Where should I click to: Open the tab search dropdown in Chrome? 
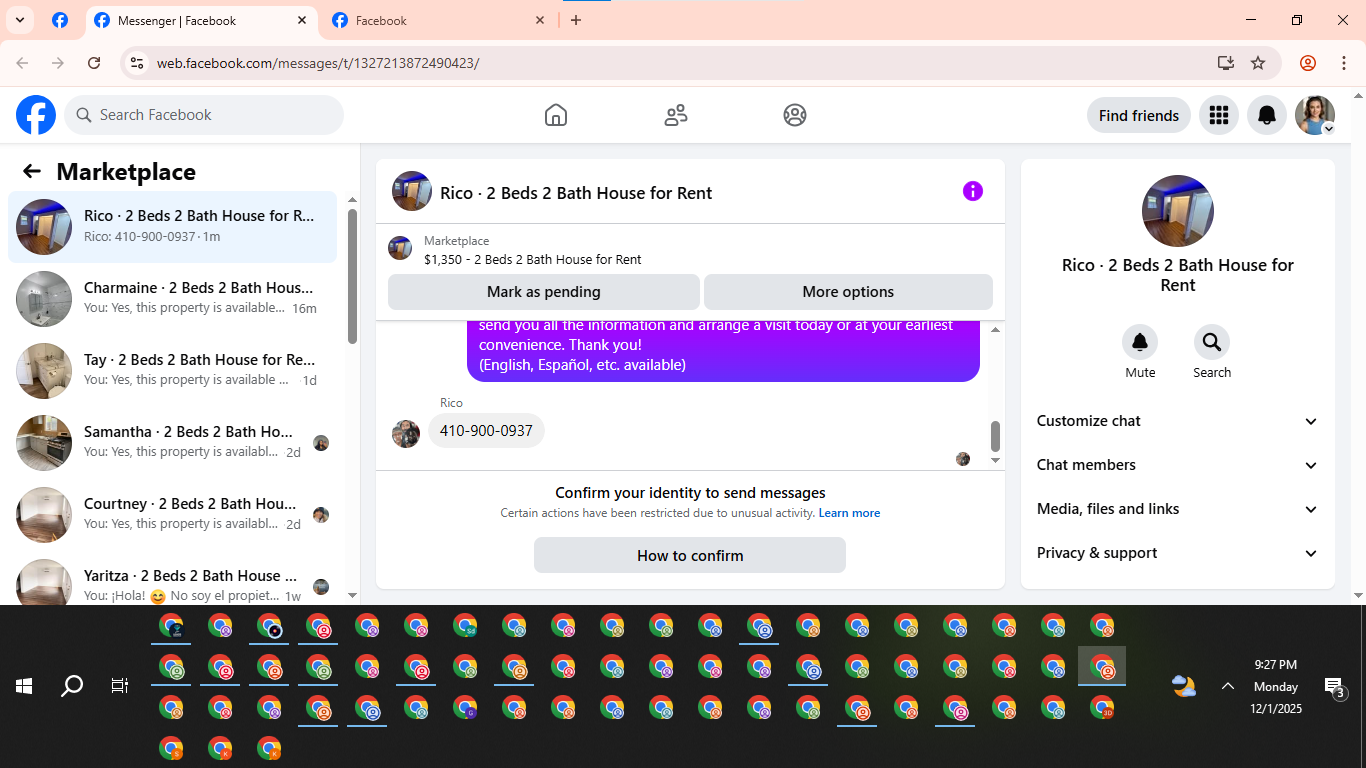19,20
